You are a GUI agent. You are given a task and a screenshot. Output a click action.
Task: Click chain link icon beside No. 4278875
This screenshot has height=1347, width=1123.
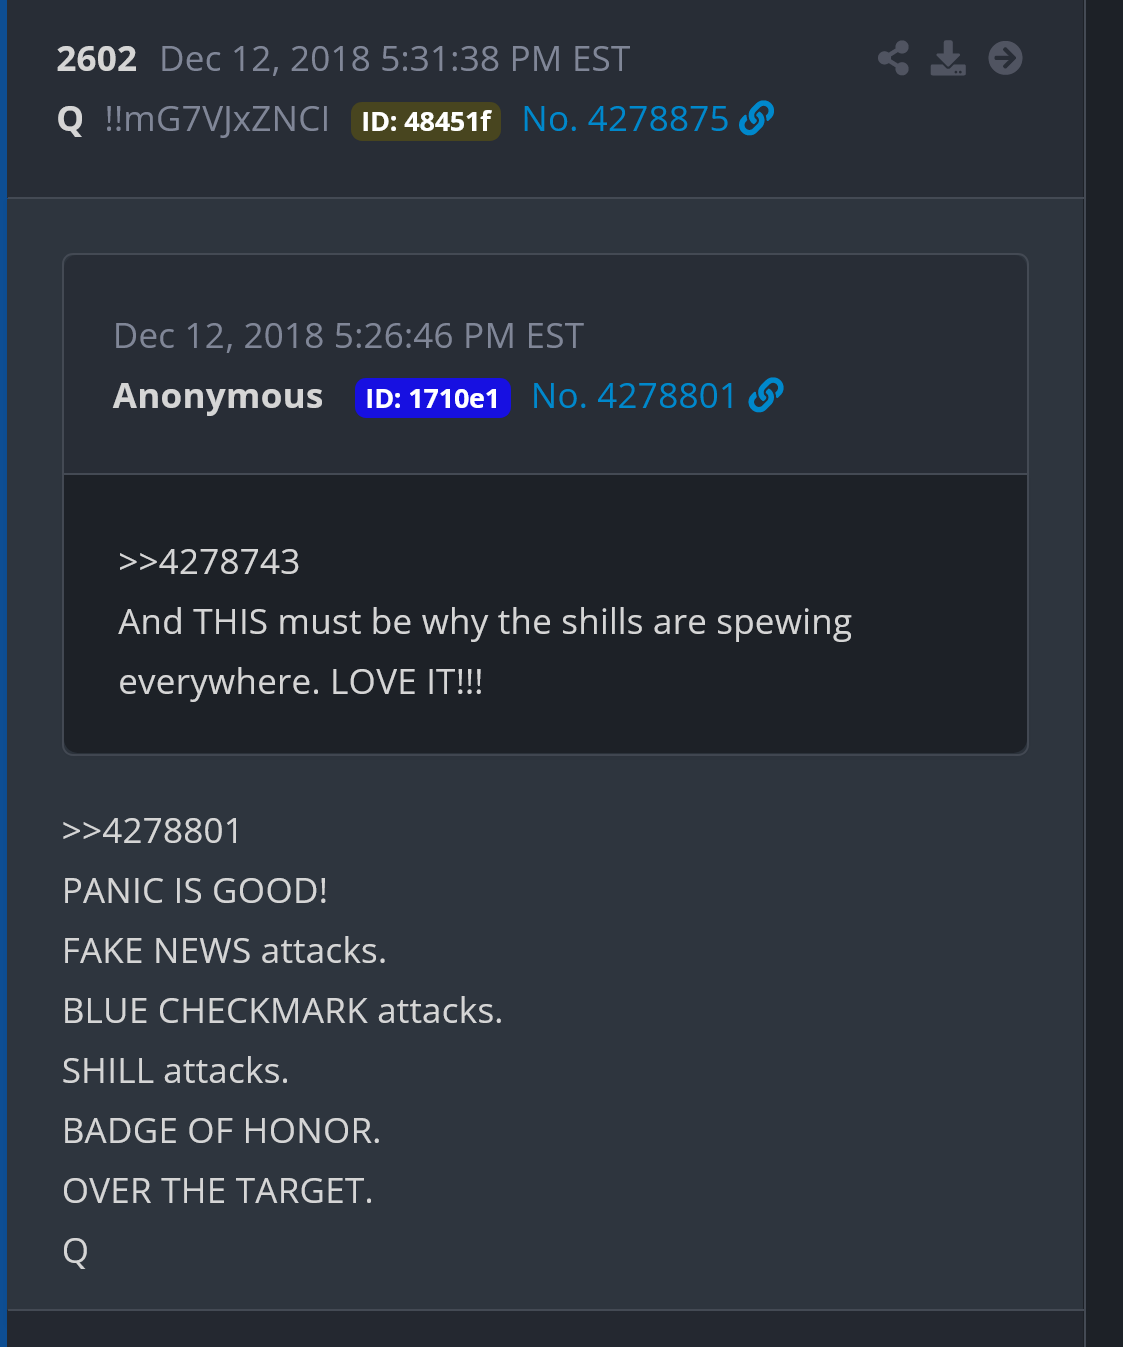756,119
